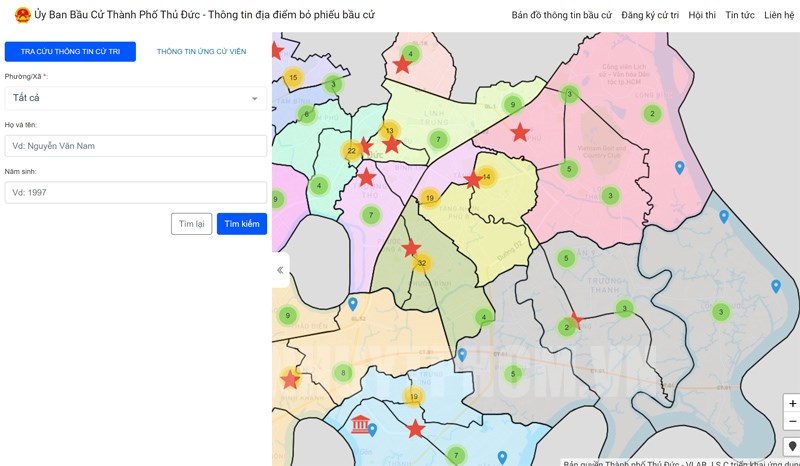
Task: Switch to Thông tin ứng cử viên tab
Action: click(x=201, y=51)
